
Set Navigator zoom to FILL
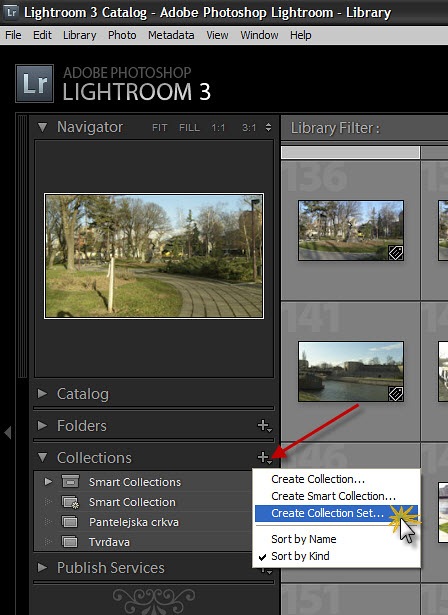(x=189, y=128)
